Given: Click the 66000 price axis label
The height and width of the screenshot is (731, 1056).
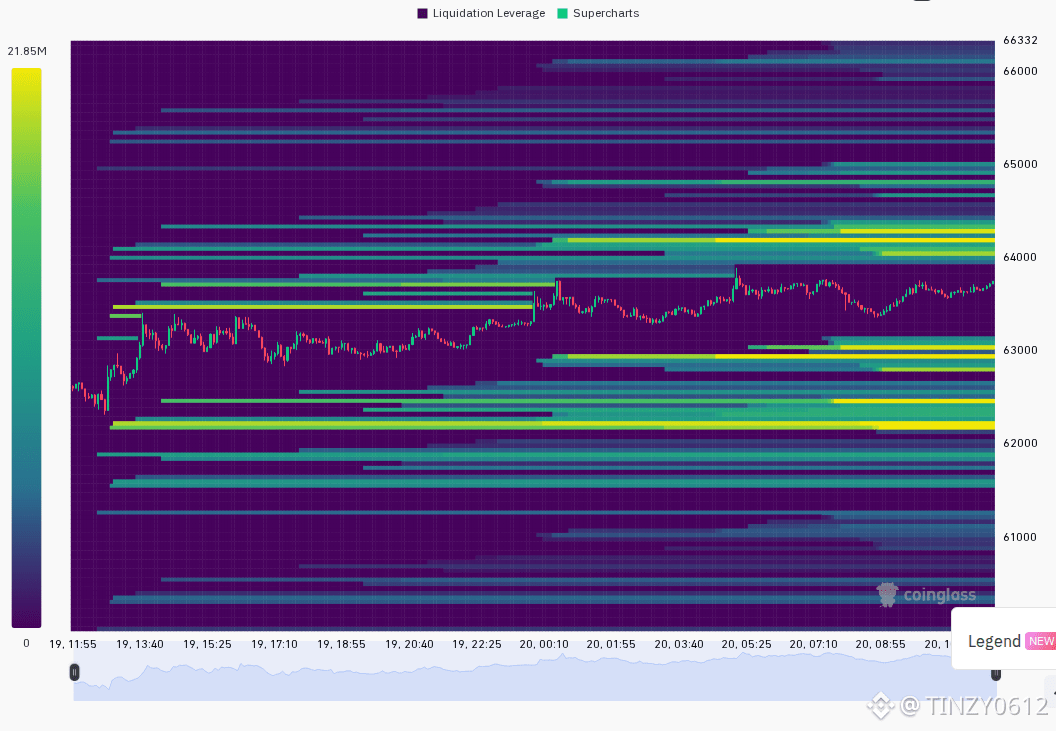Looking at the screenshot, I should [x=1020, y=71].
